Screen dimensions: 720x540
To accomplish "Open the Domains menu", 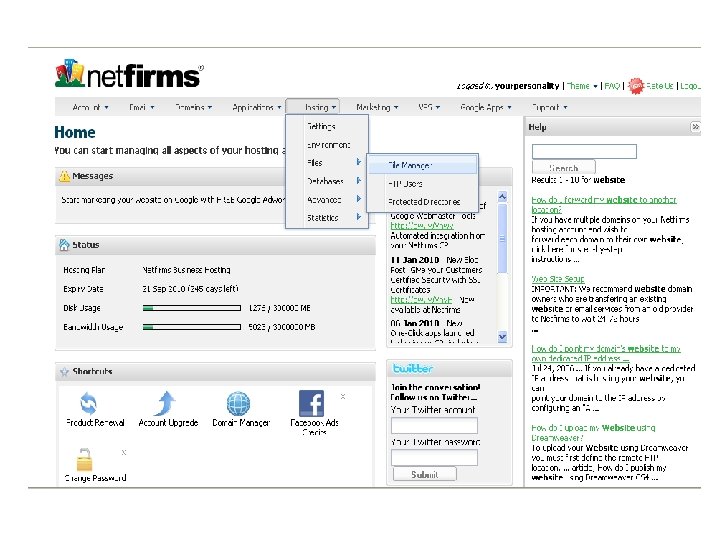I will (x=193, y=107).
